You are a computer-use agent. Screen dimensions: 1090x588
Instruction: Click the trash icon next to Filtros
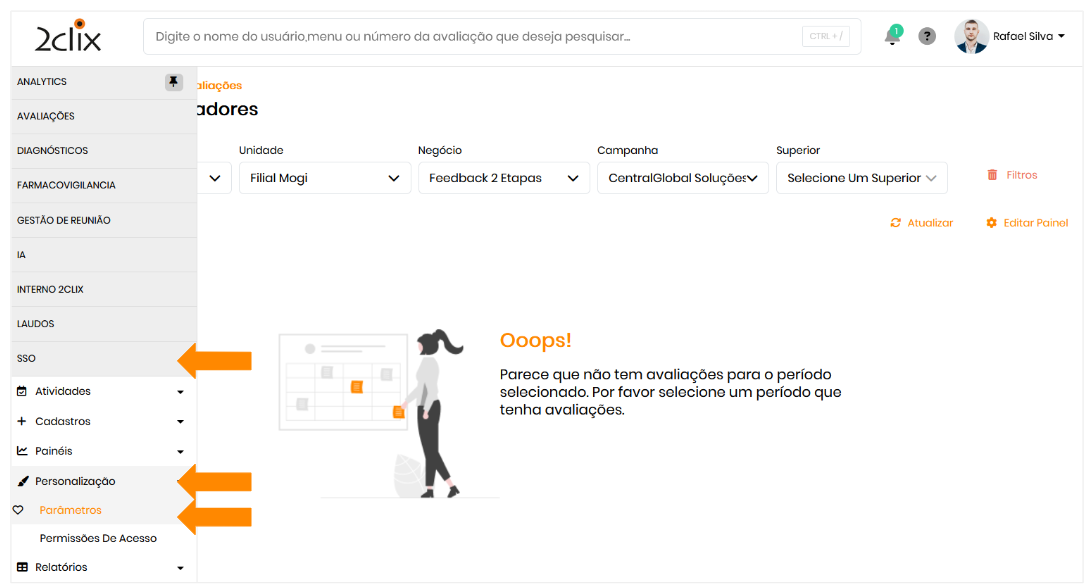pos(992,175)
